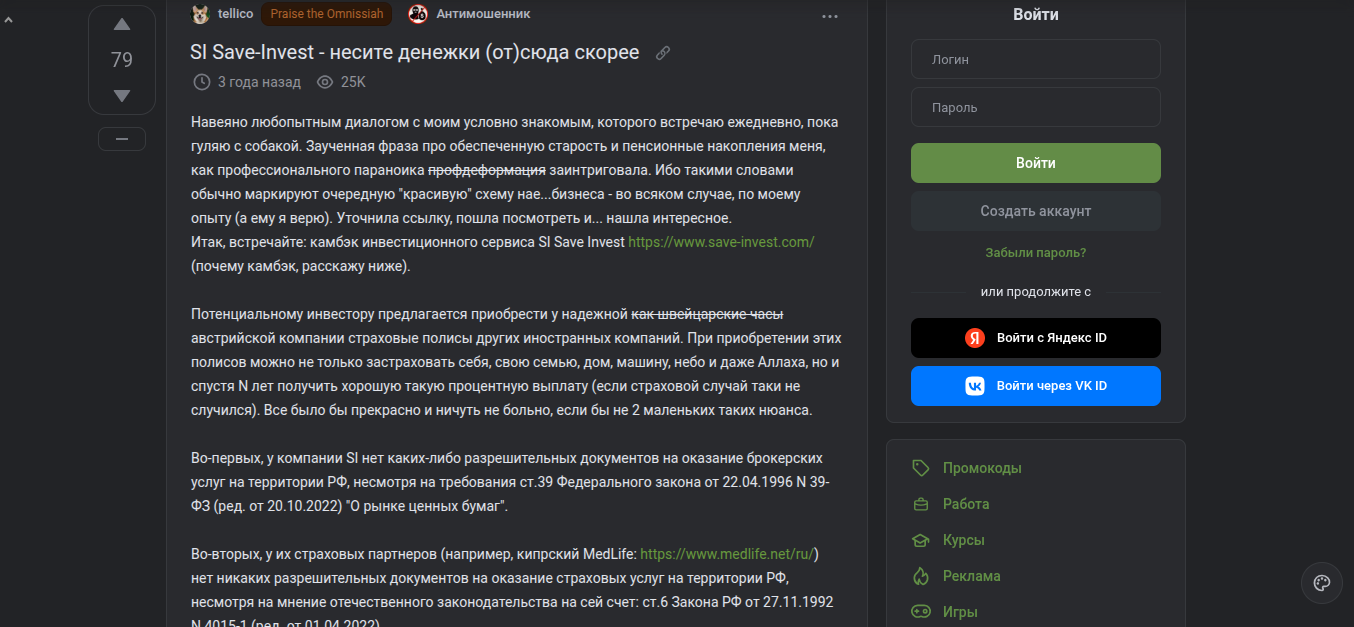Image resolution: width=1354 pixels, height=627 pixels.
Task: Upvote the post with arrow above 79
Action: pos(122,24)
